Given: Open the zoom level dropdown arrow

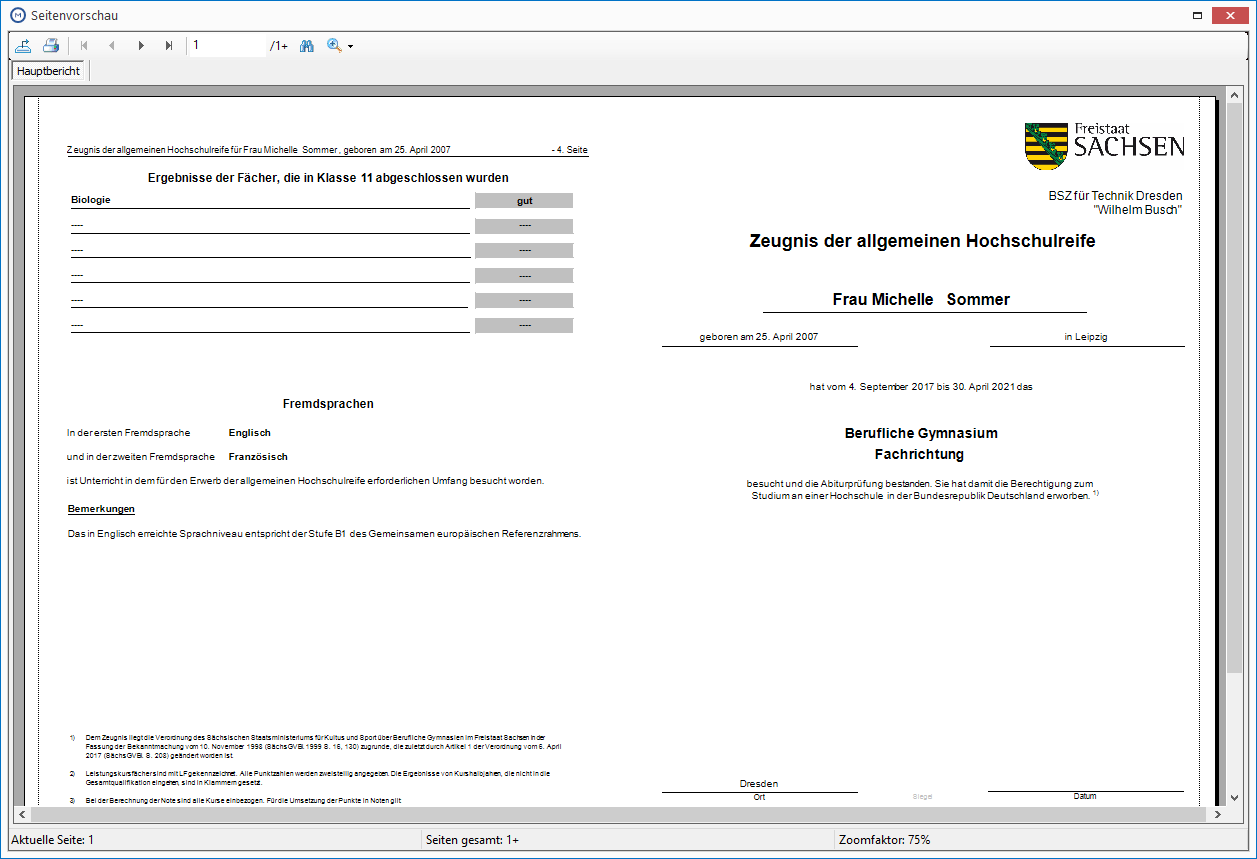Looking at the screenshot, I should coord(351,46).
